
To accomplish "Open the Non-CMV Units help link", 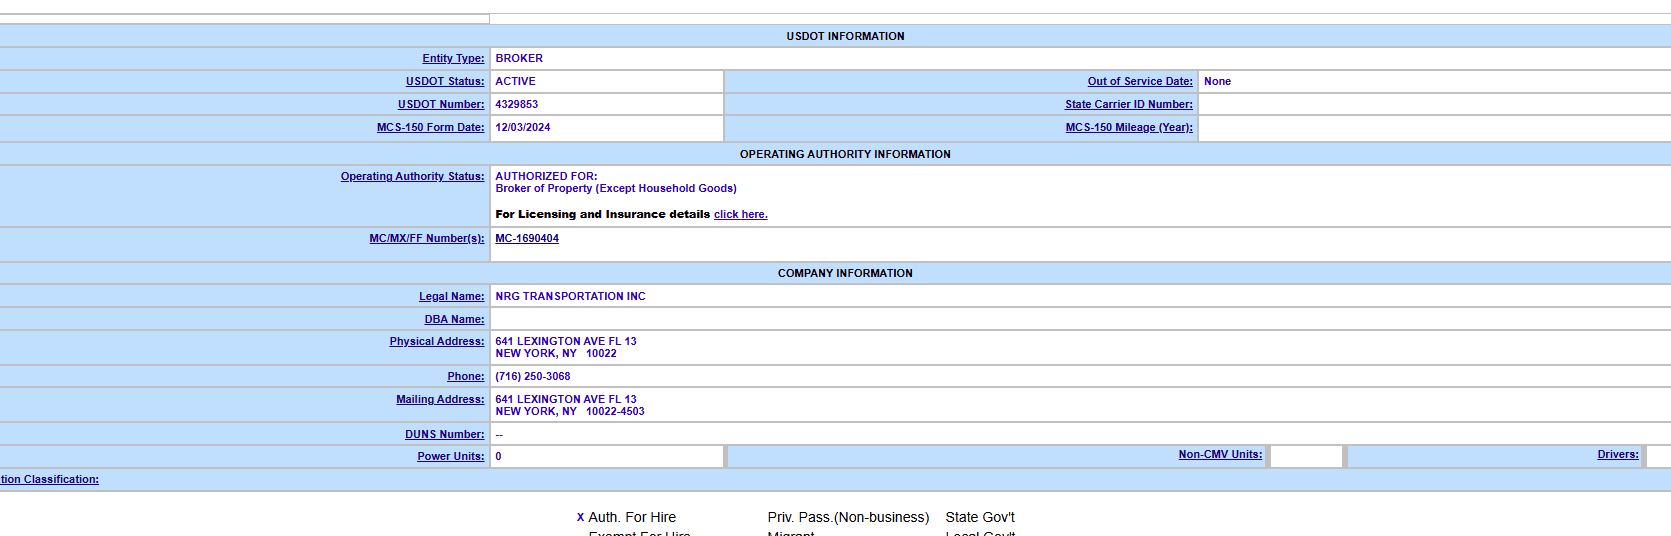I will tap(1220, 455).
